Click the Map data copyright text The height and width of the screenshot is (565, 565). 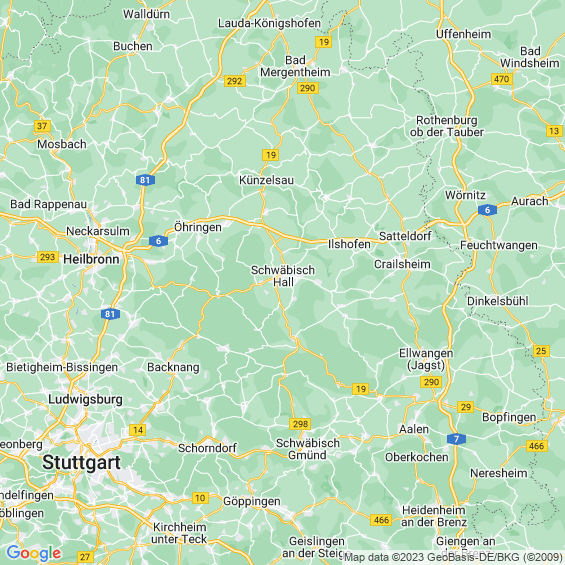454,558
